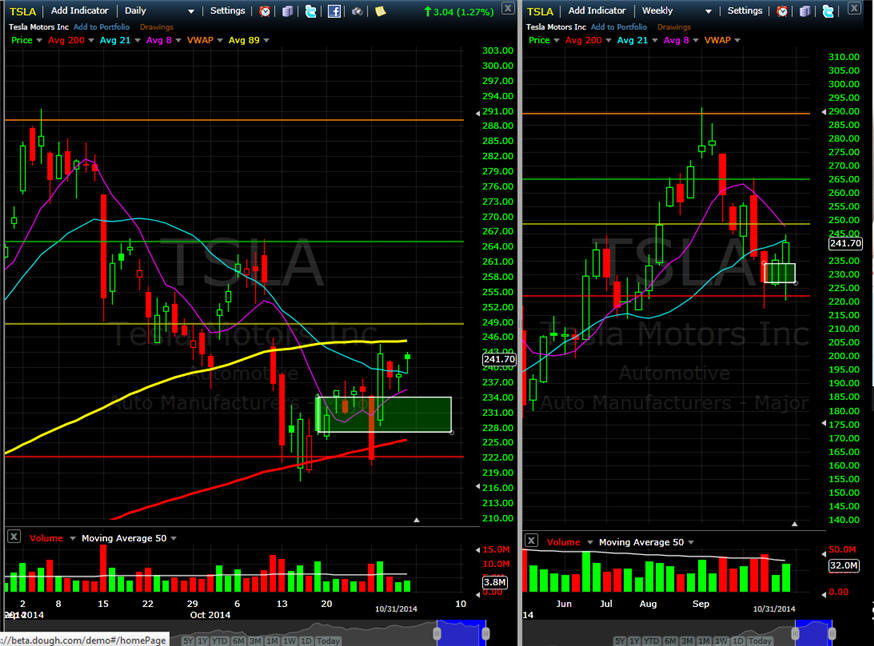The image size is (874, 646).
Task: Select the YTD range in Daily chart
Action: tap(220, 640)
